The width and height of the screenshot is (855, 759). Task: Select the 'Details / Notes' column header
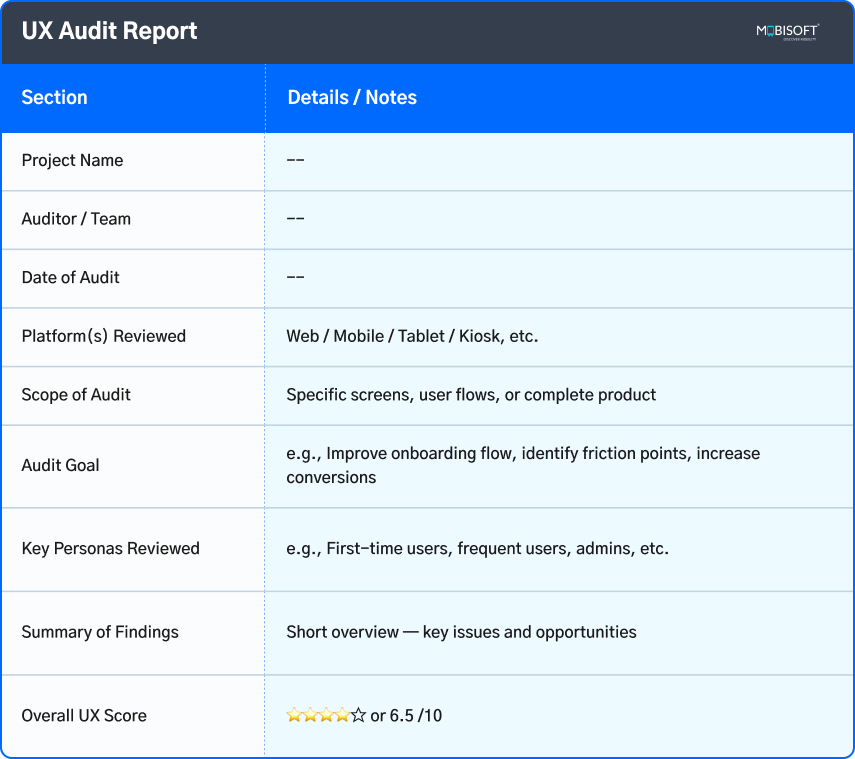tap(352, 97)
